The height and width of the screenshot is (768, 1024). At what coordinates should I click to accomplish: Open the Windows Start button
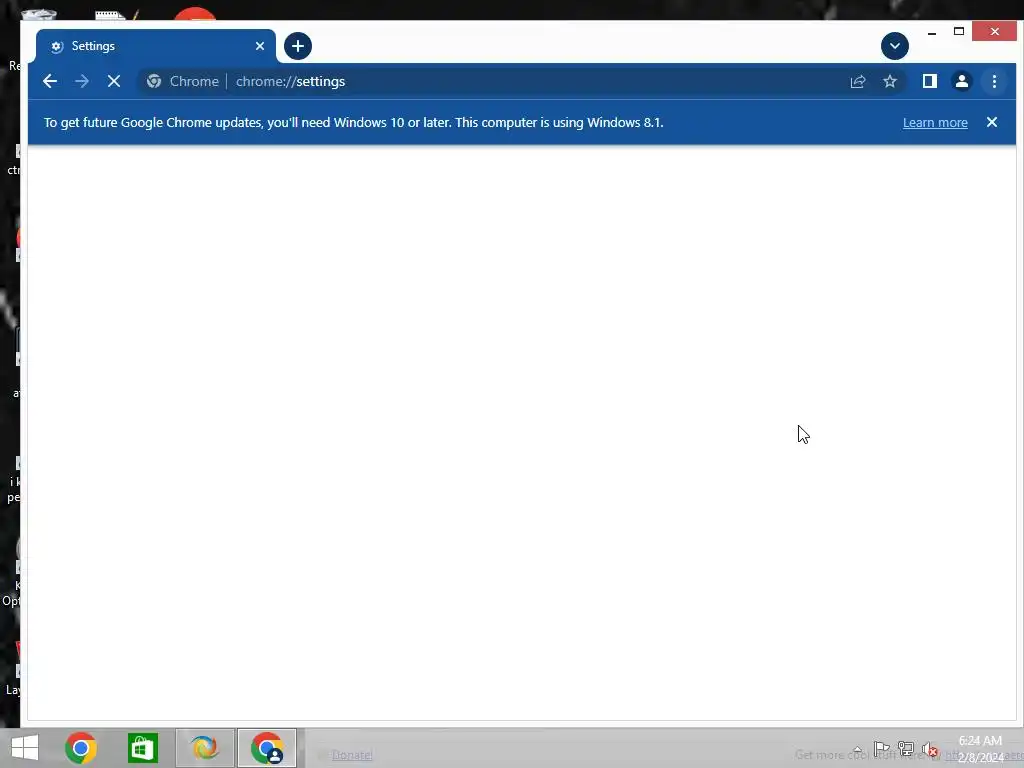point(25,748)
